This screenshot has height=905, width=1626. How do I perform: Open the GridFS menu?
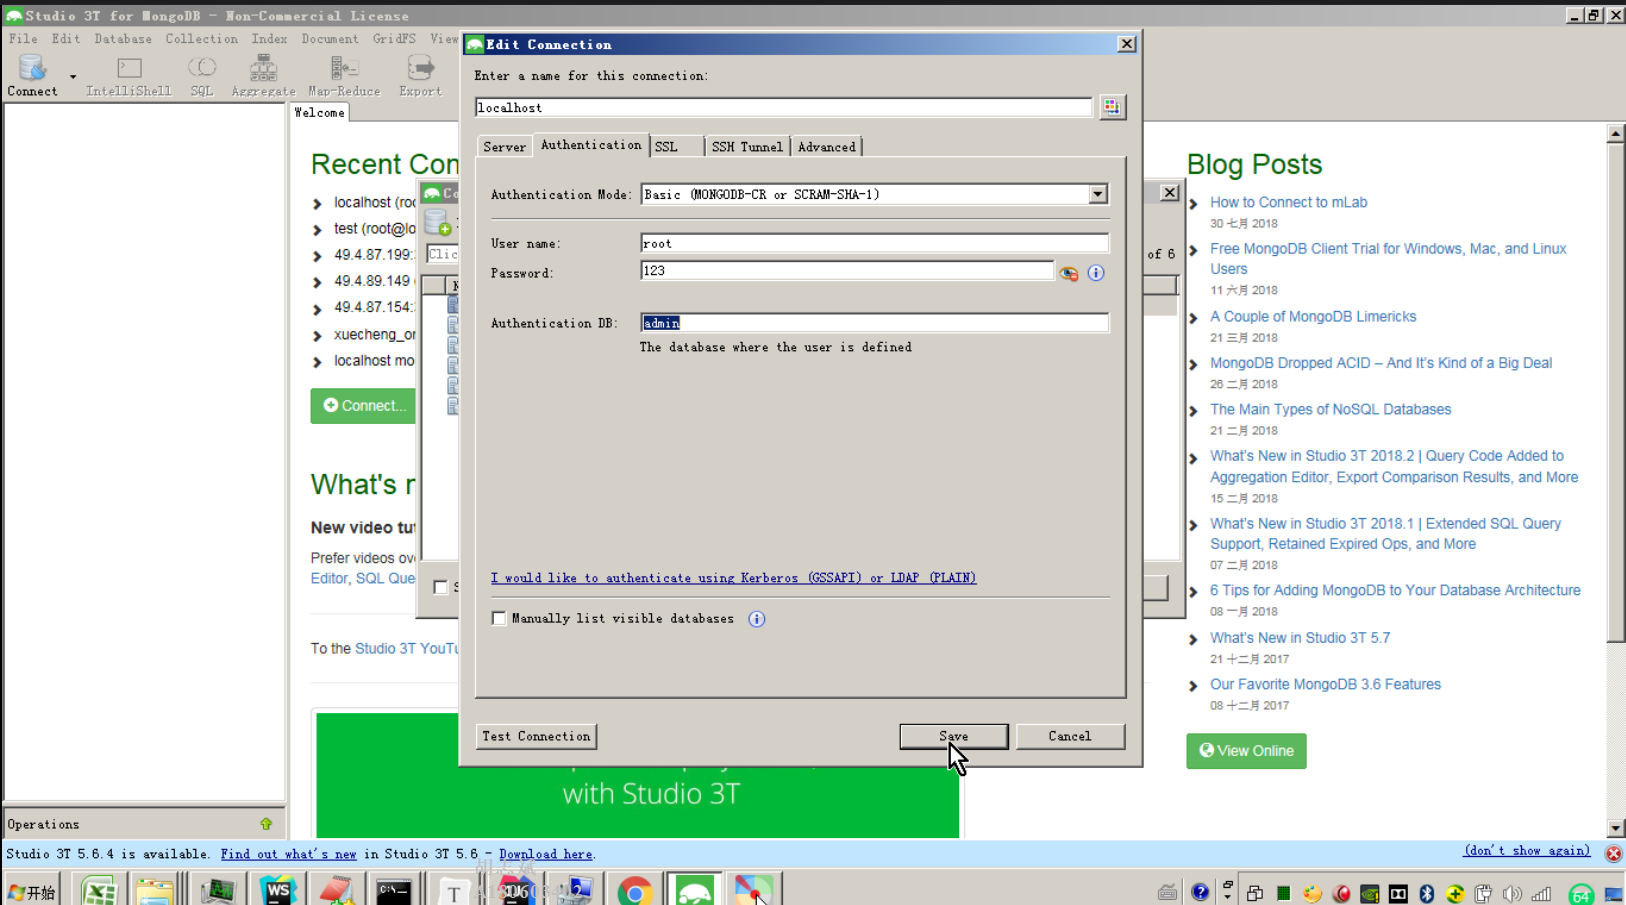pyautogui.click(x=394, y=39)
